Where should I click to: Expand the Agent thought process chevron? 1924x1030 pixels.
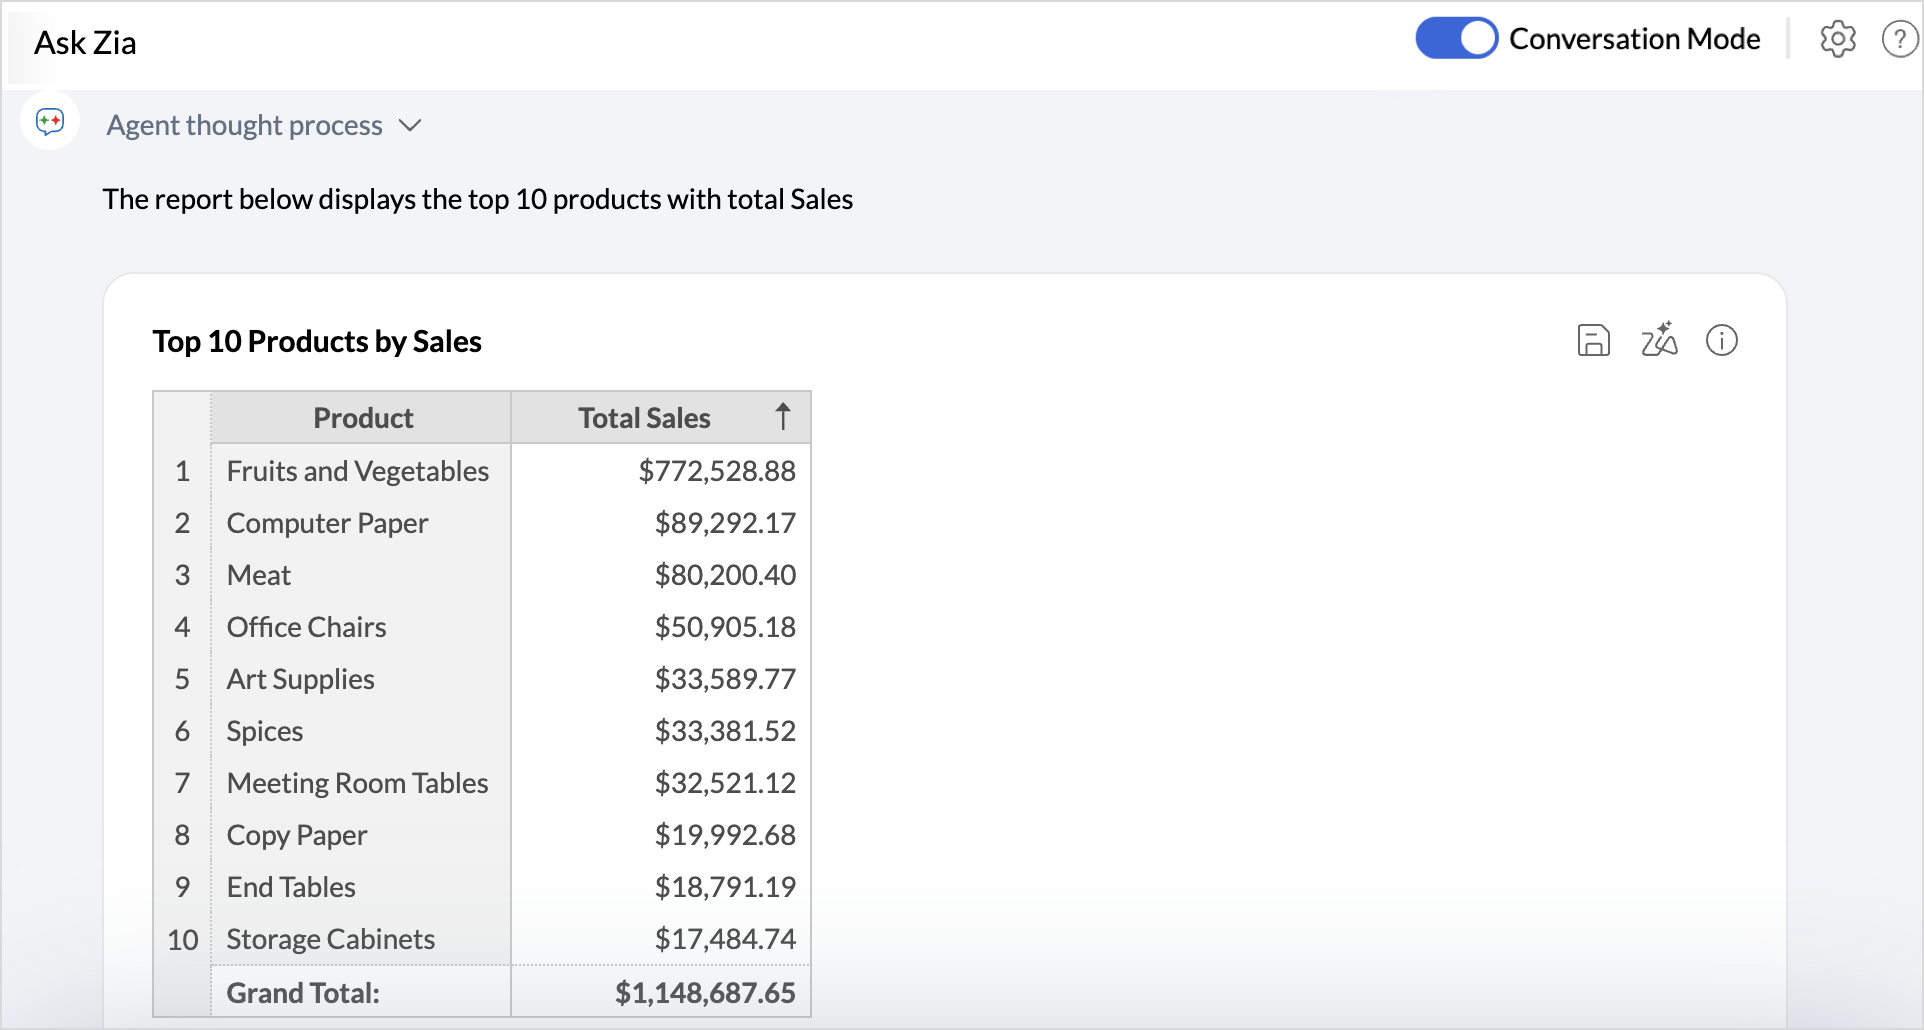(x=410, y=126)
